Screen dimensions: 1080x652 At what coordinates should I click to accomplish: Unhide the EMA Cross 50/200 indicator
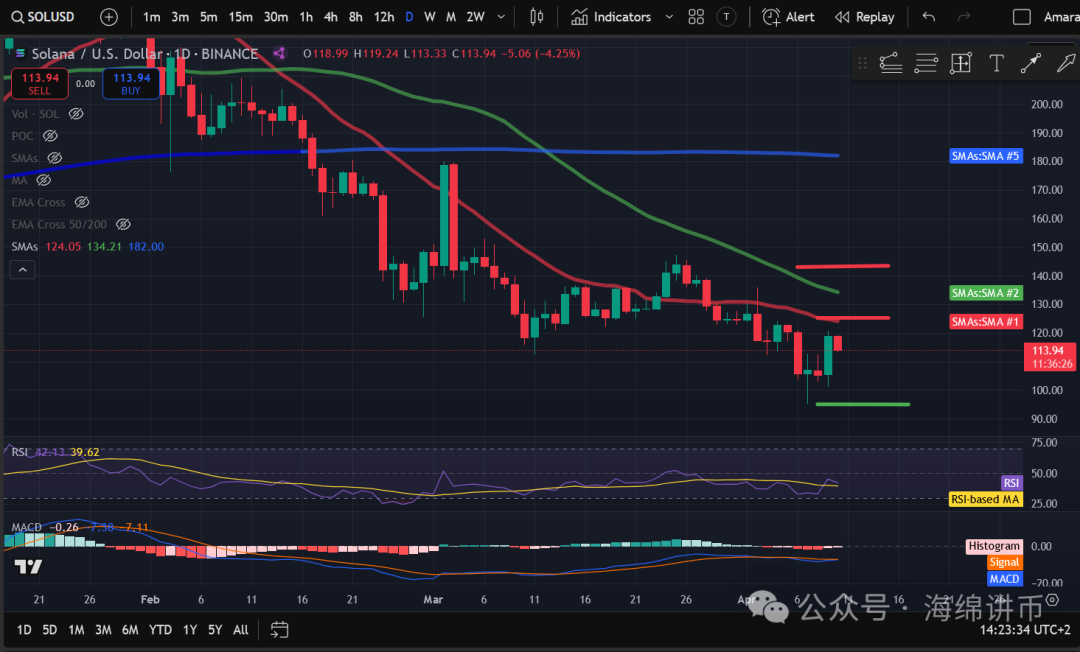coord(123,224)
